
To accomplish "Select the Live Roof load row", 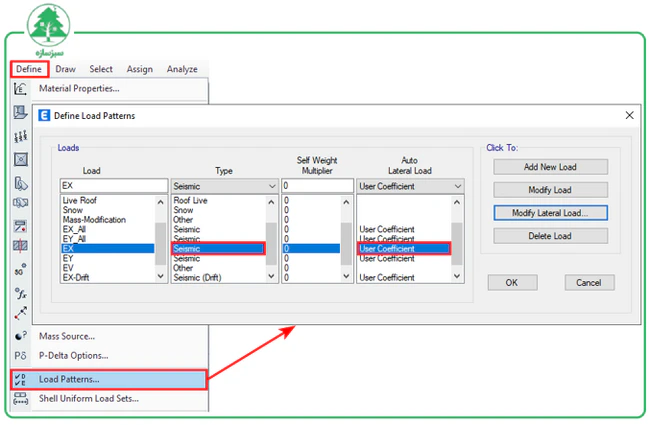I will tap(108, 200).
